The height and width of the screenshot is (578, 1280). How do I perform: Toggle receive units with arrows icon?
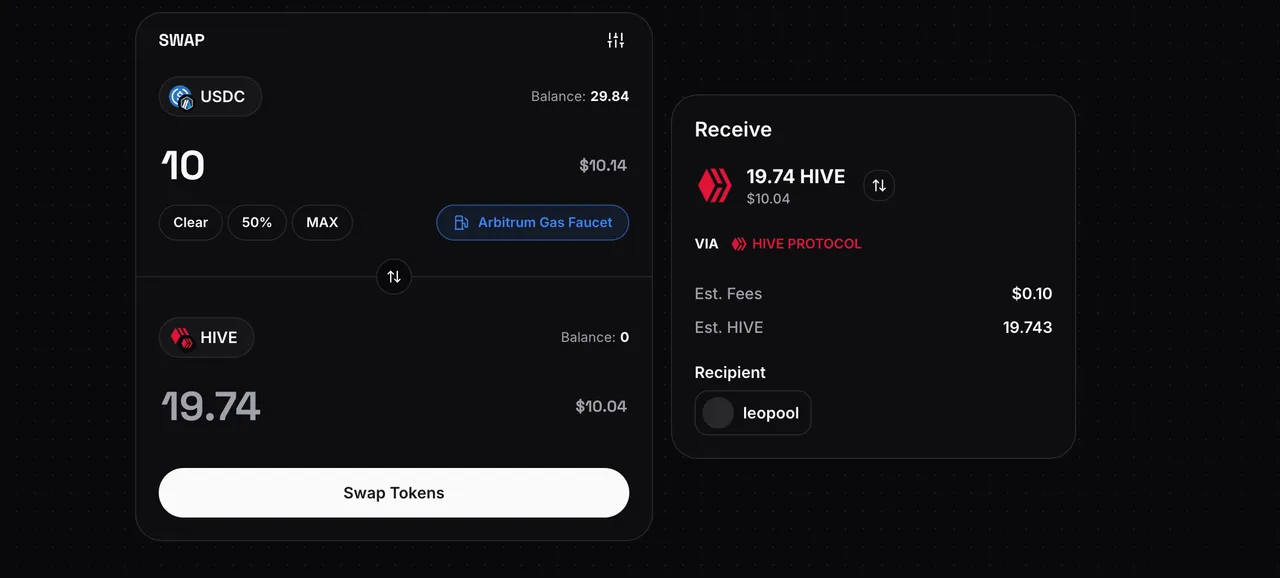[x=879, y=185]
